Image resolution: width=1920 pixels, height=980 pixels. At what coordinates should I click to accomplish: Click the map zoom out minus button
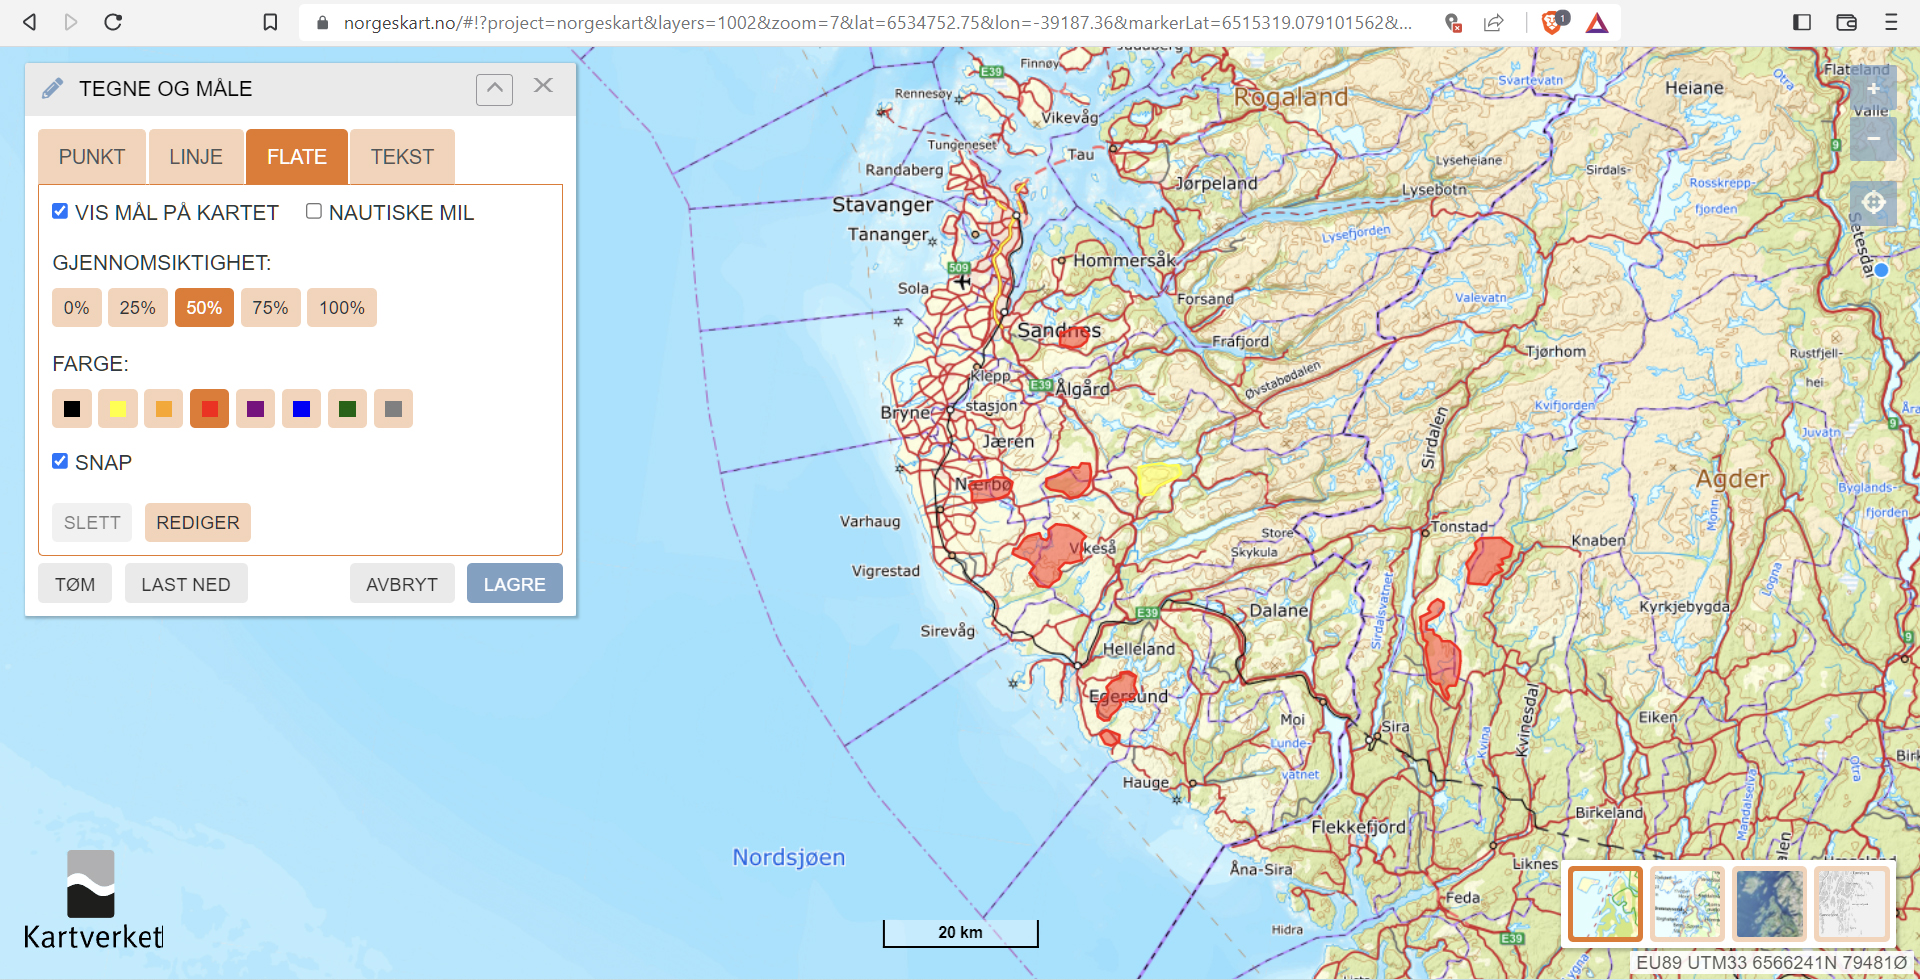[1872, 139]
